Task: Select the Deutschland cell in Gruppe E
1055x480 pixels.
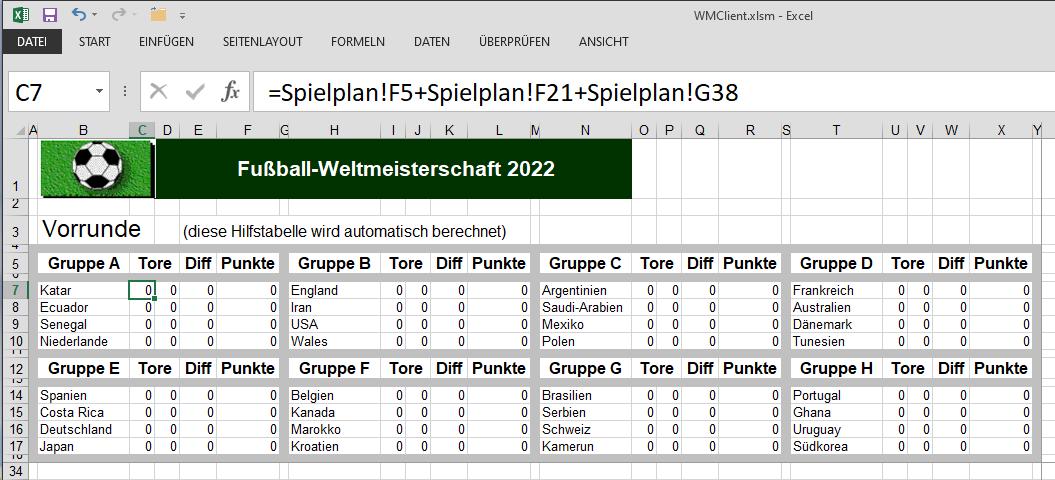Action: click(x=76, y=430)
